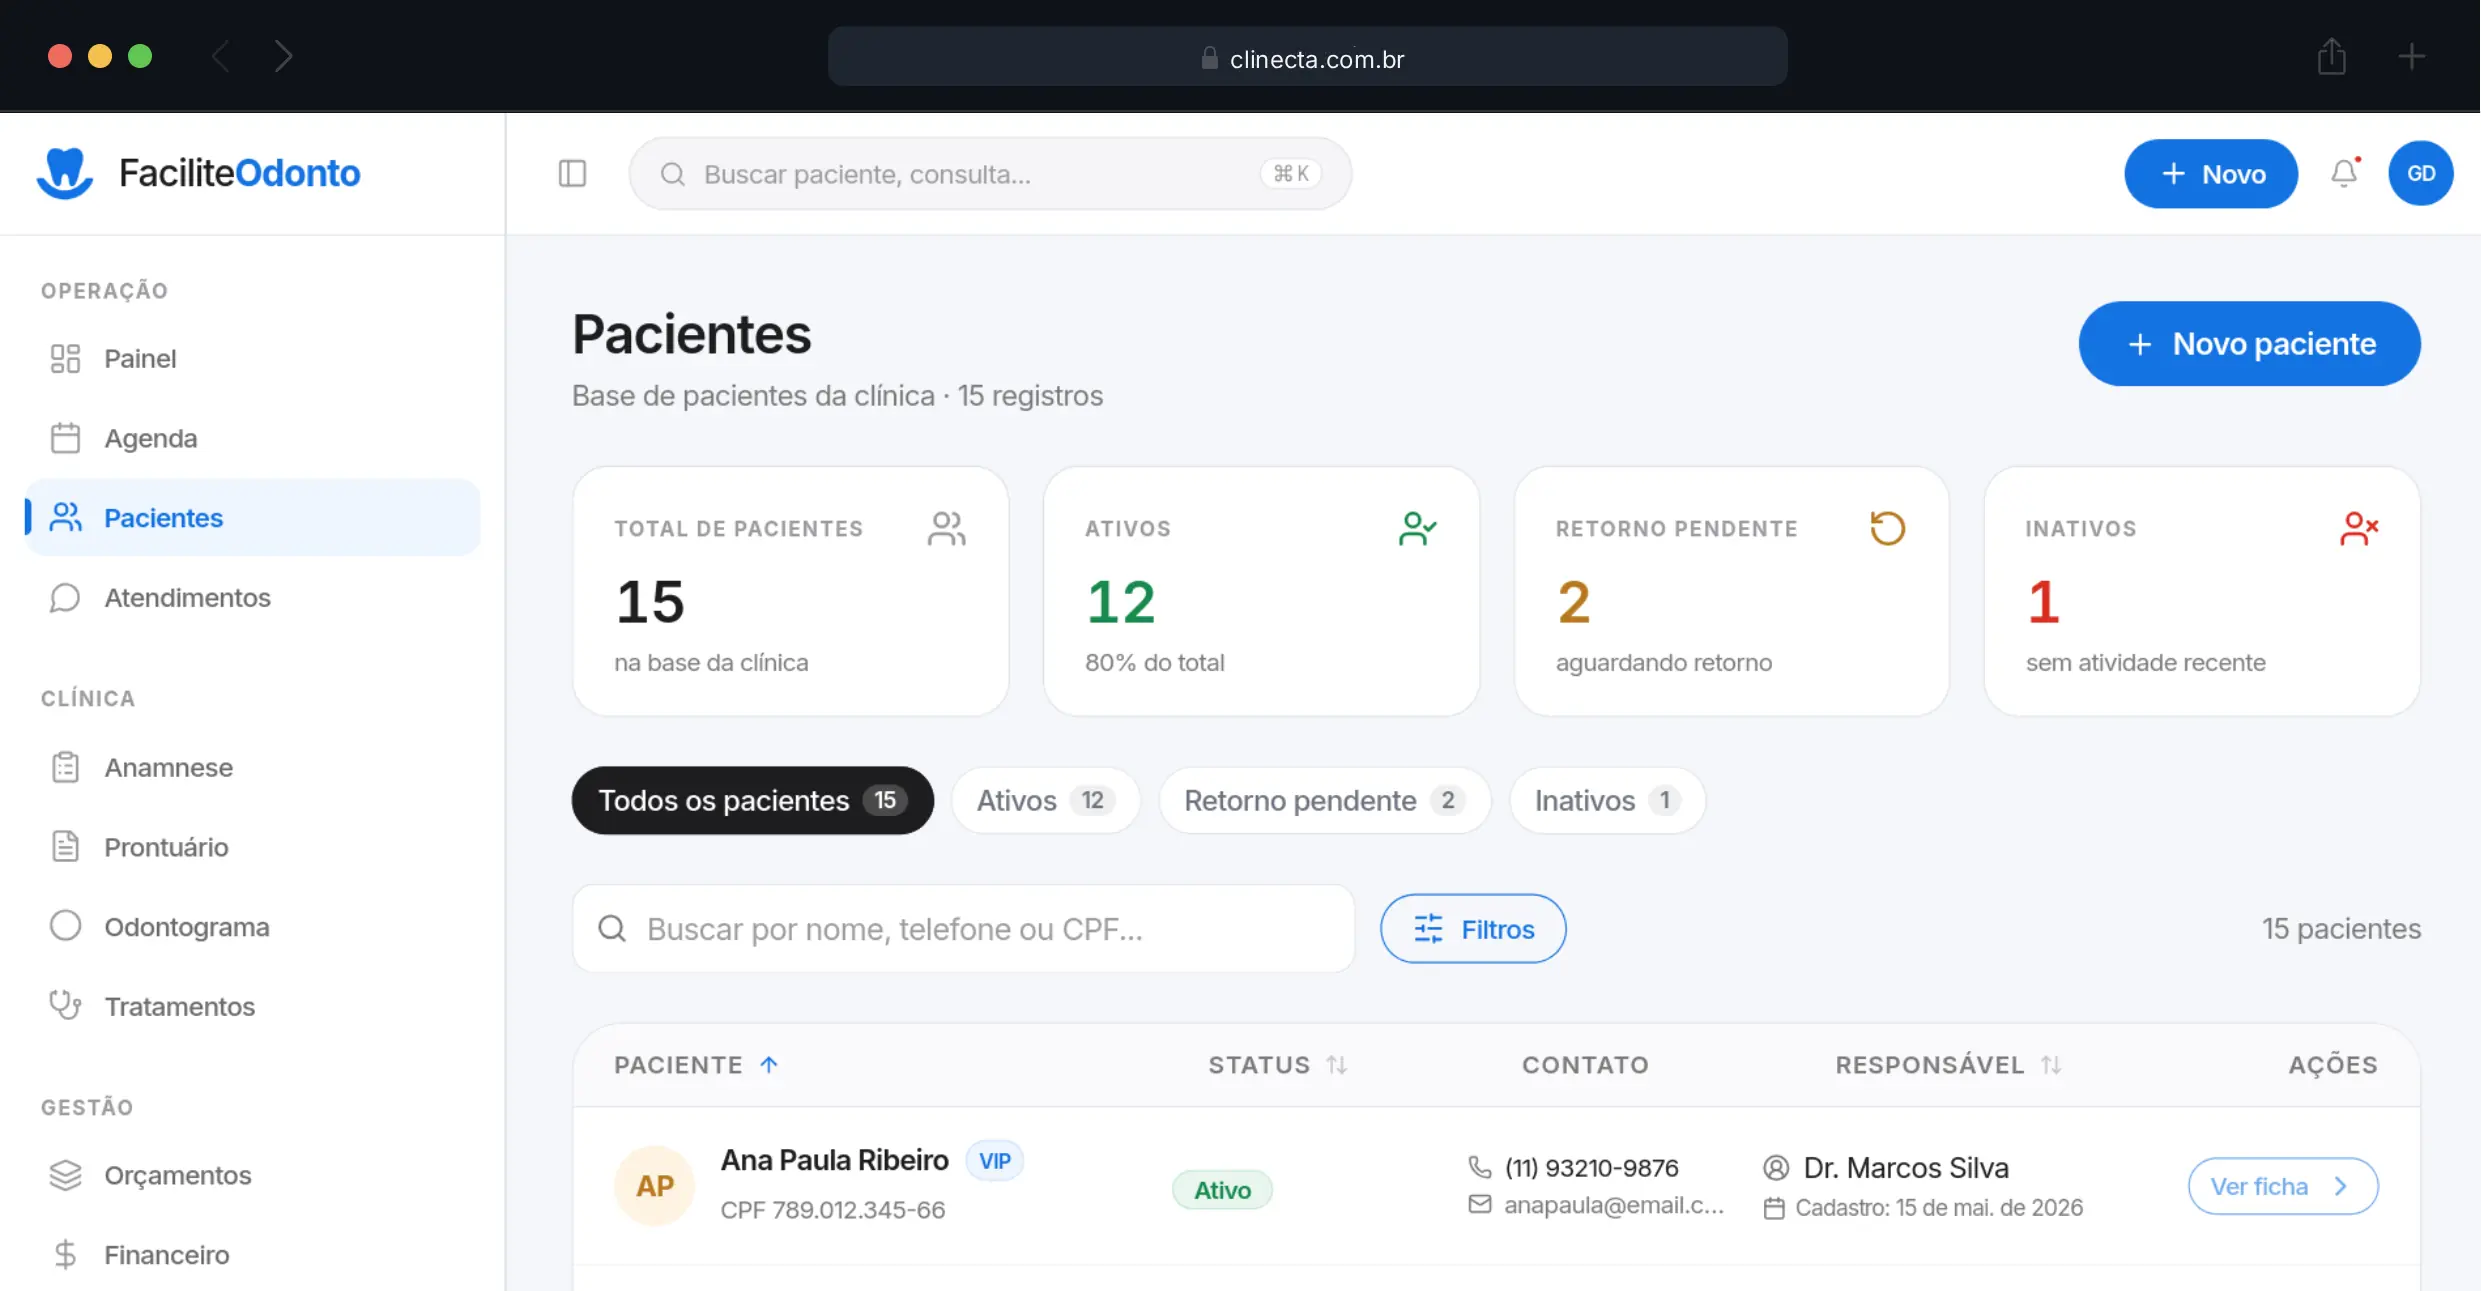Click the Agenda calendar icon in sidebar

pyautogui.click(x=65, y=438)
